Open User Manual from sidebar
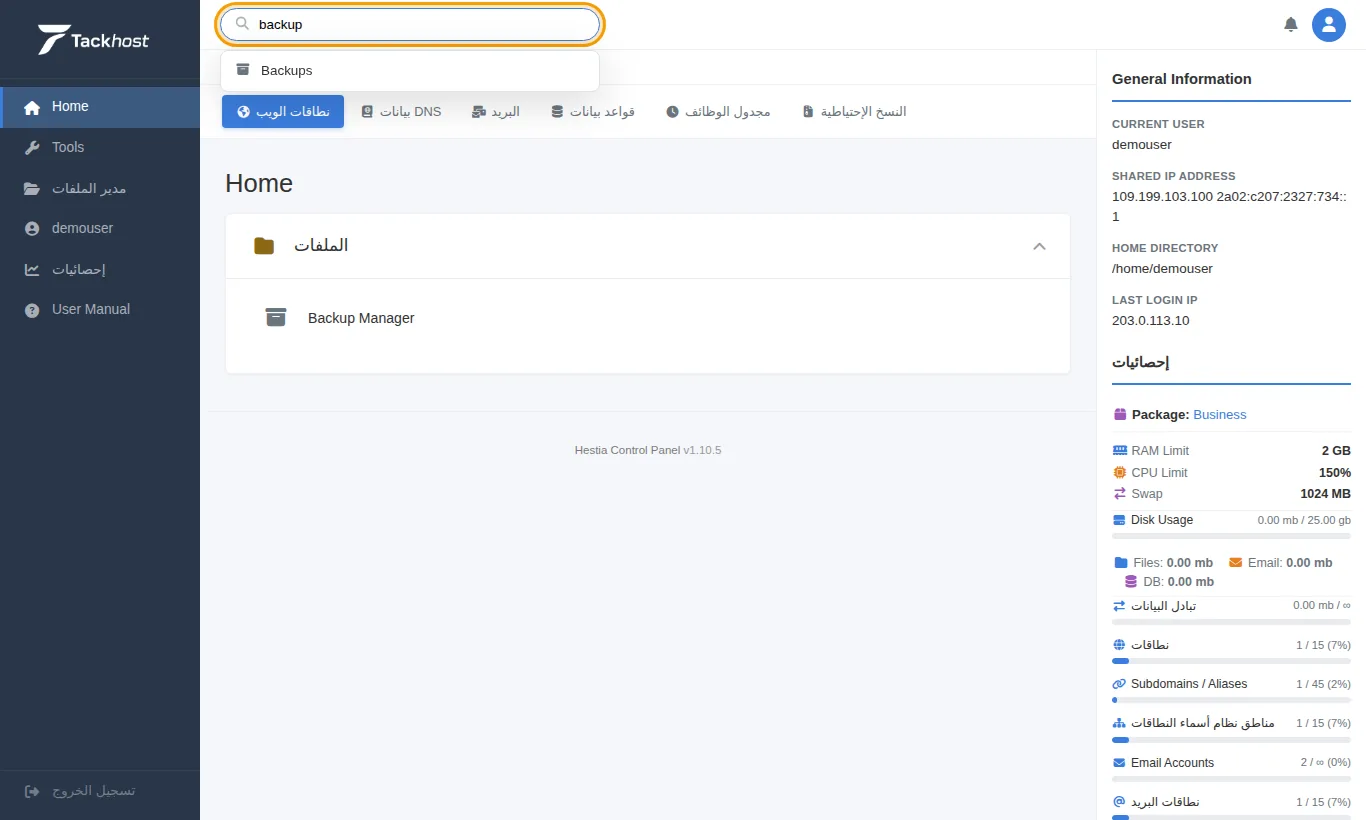This screenshot has height=820, width=1366. (x=100, y=310)
